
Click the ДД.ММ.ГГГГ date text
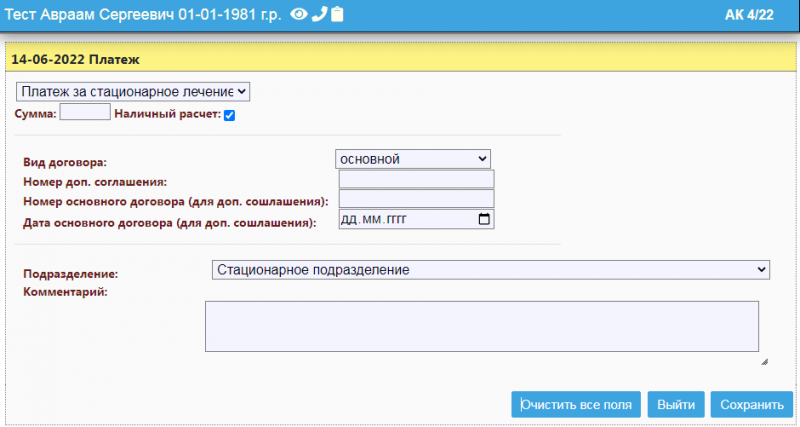[x=378, y=219]
